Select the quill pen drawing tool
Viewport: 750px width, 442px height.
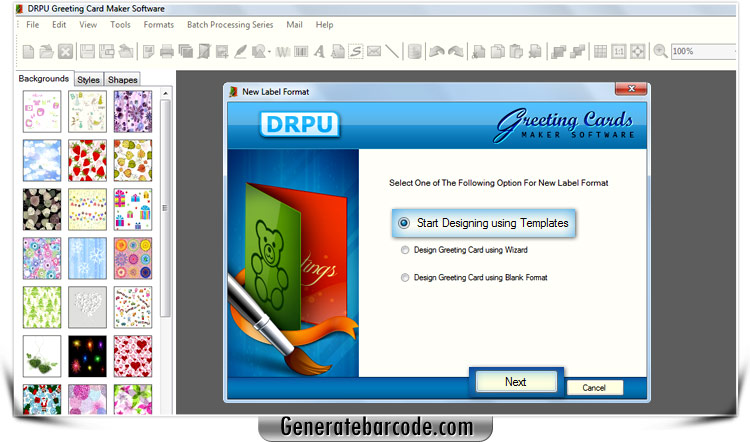pos(240,51)
